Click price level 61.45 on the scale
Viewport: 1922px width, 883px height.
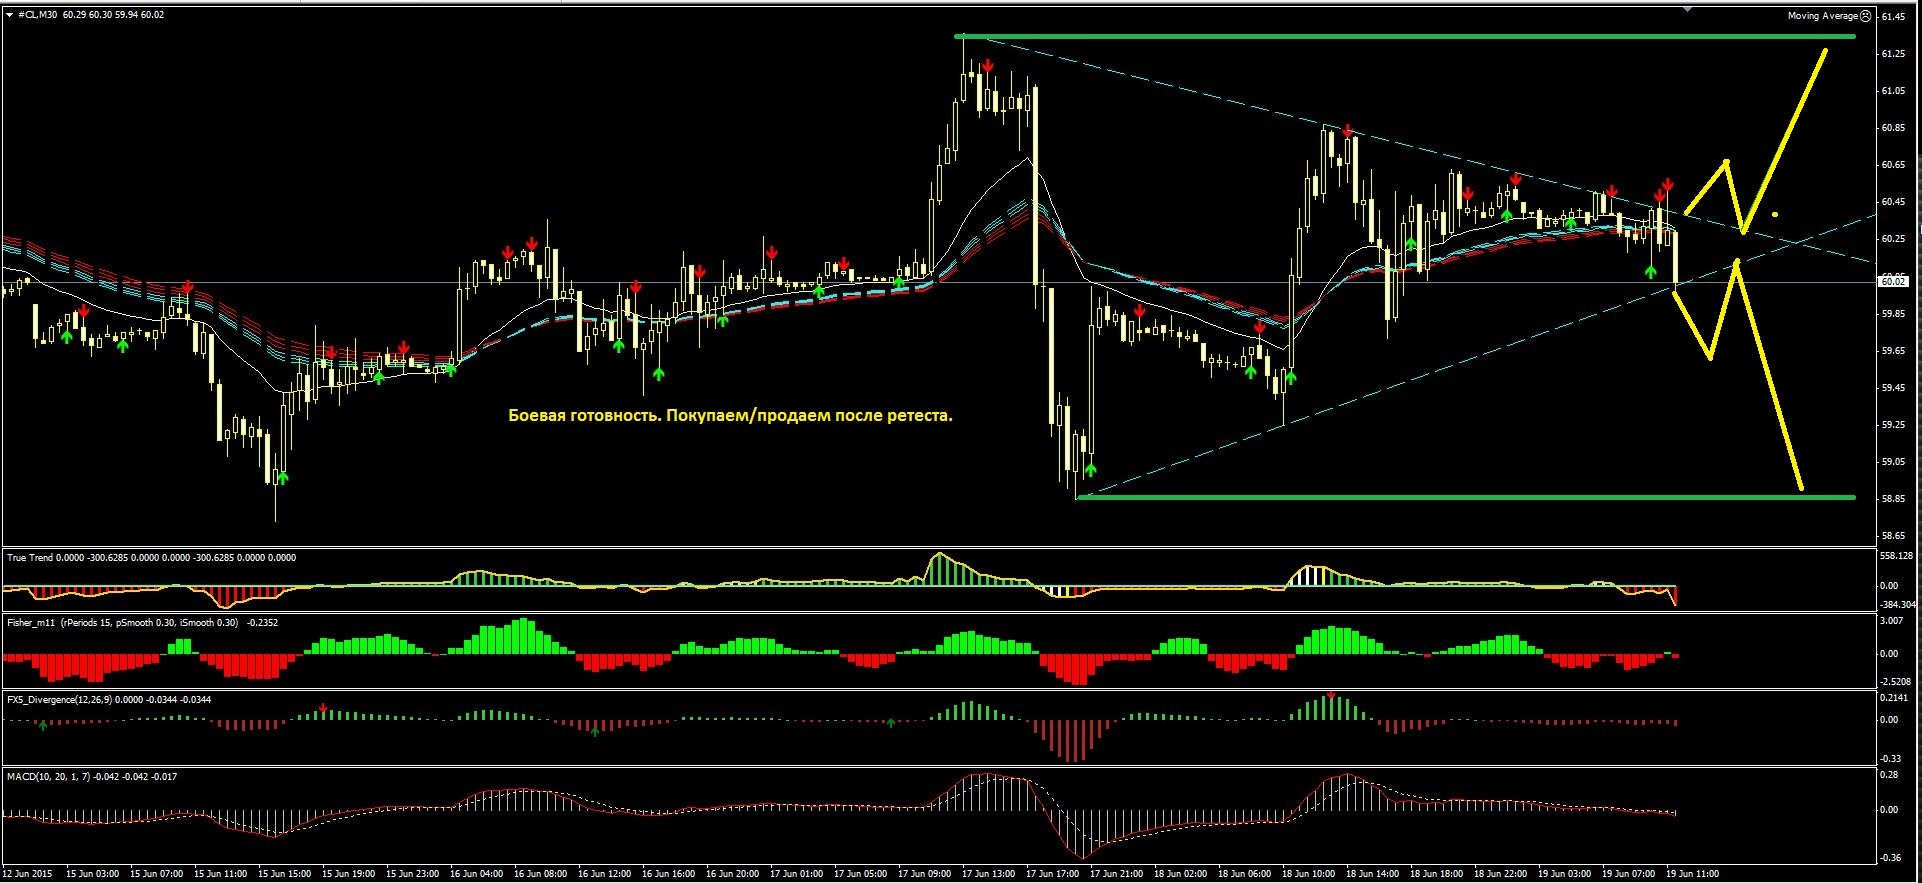click(x=1893, y=17)
